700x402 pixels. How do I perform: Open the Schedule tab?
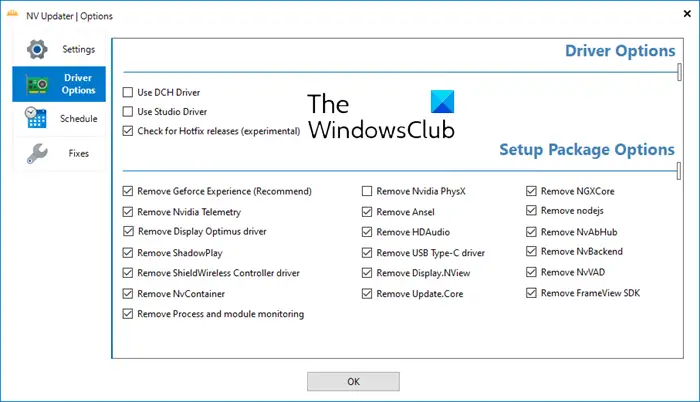78,118
